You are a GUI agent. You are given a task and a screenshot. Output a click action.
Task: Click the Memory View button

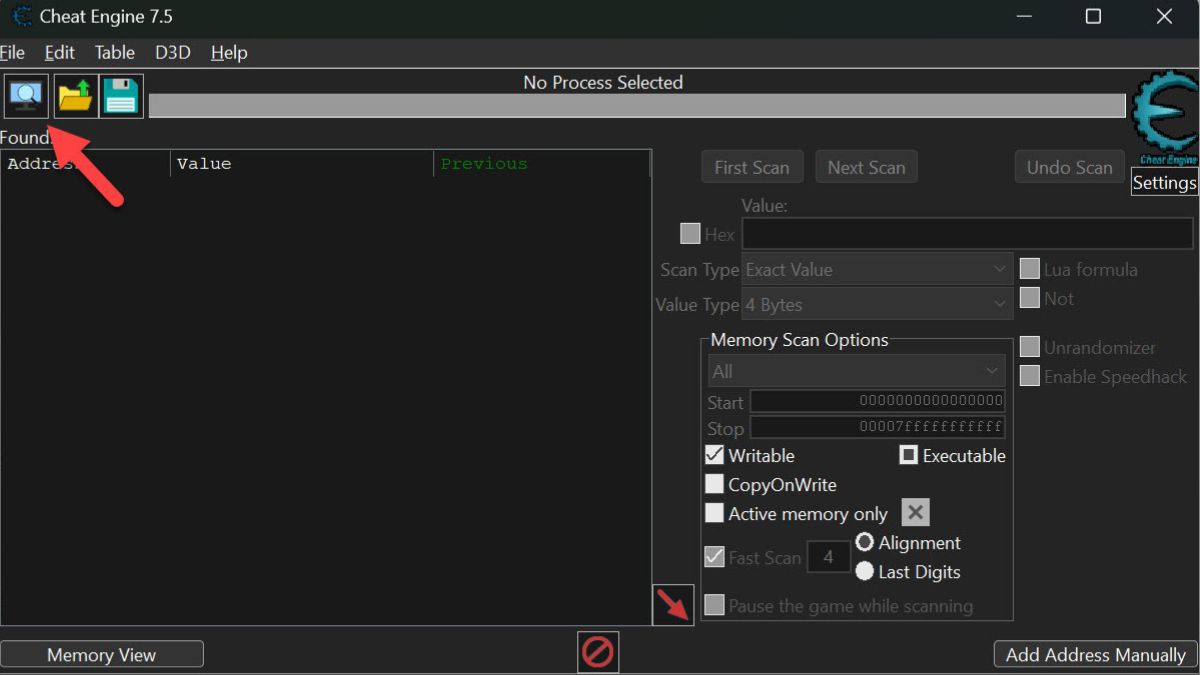coord(102,655)
